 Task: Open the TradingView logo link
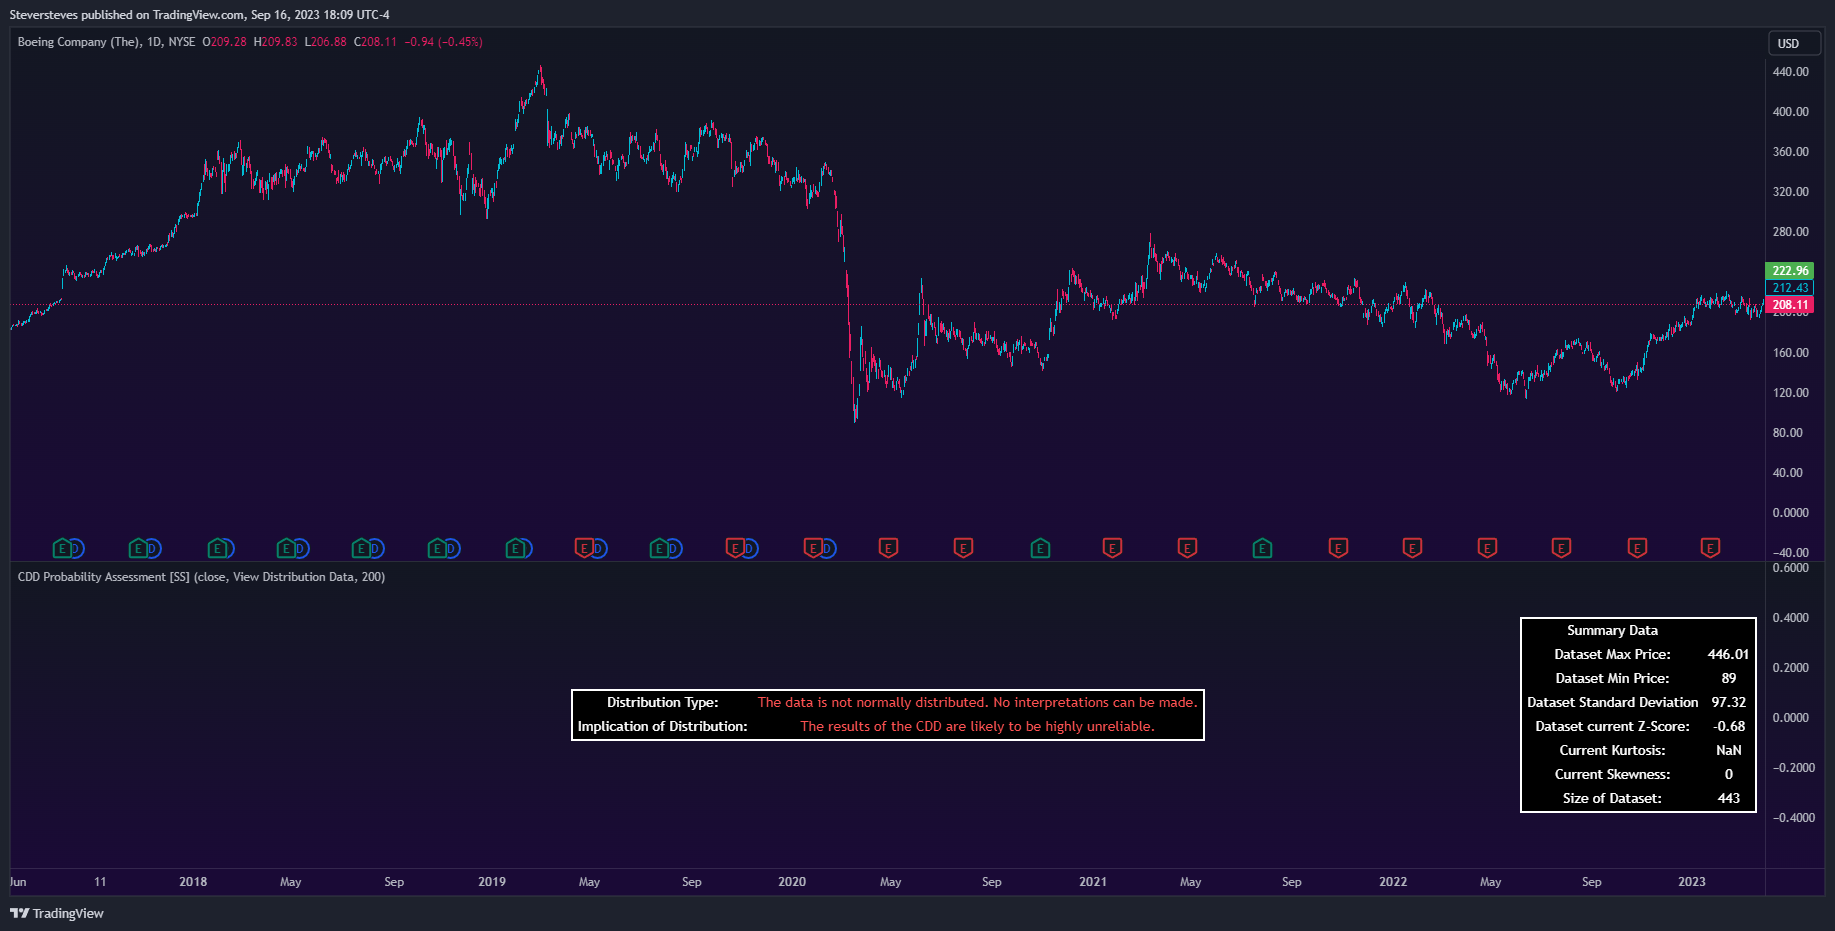[x=57, y=913]
